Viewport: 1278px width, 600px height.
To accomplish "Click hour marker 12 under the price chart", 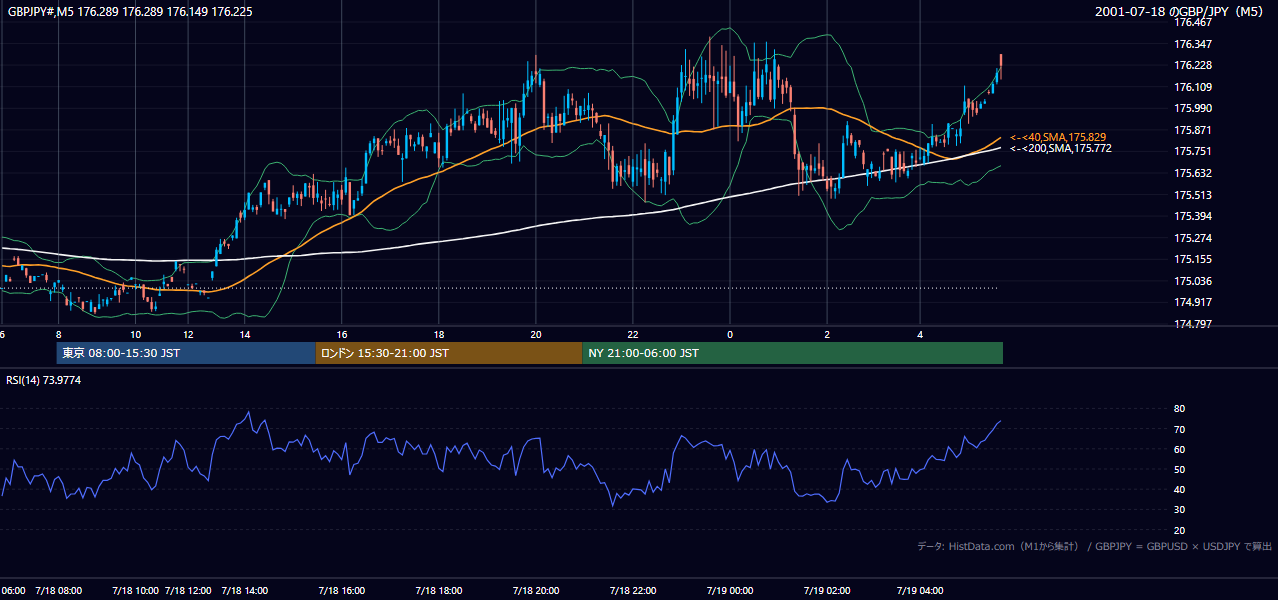I will point(188,335).
